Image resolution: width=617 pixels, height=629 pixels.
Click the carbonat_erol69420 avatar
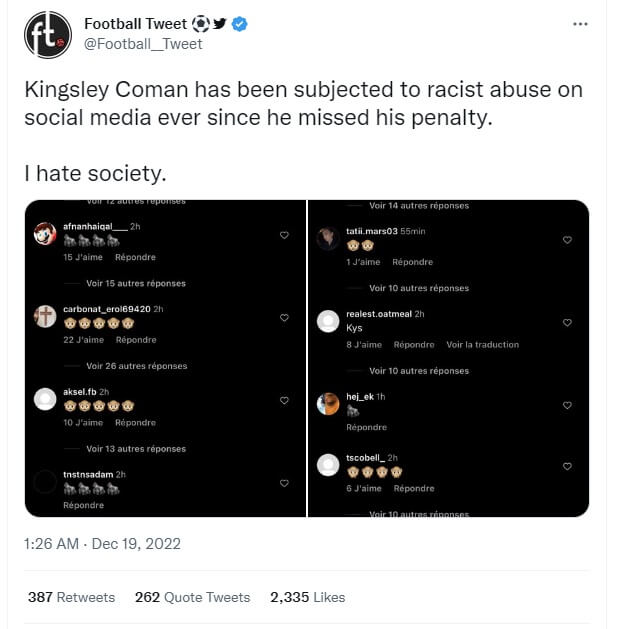(x=44, y=317)
